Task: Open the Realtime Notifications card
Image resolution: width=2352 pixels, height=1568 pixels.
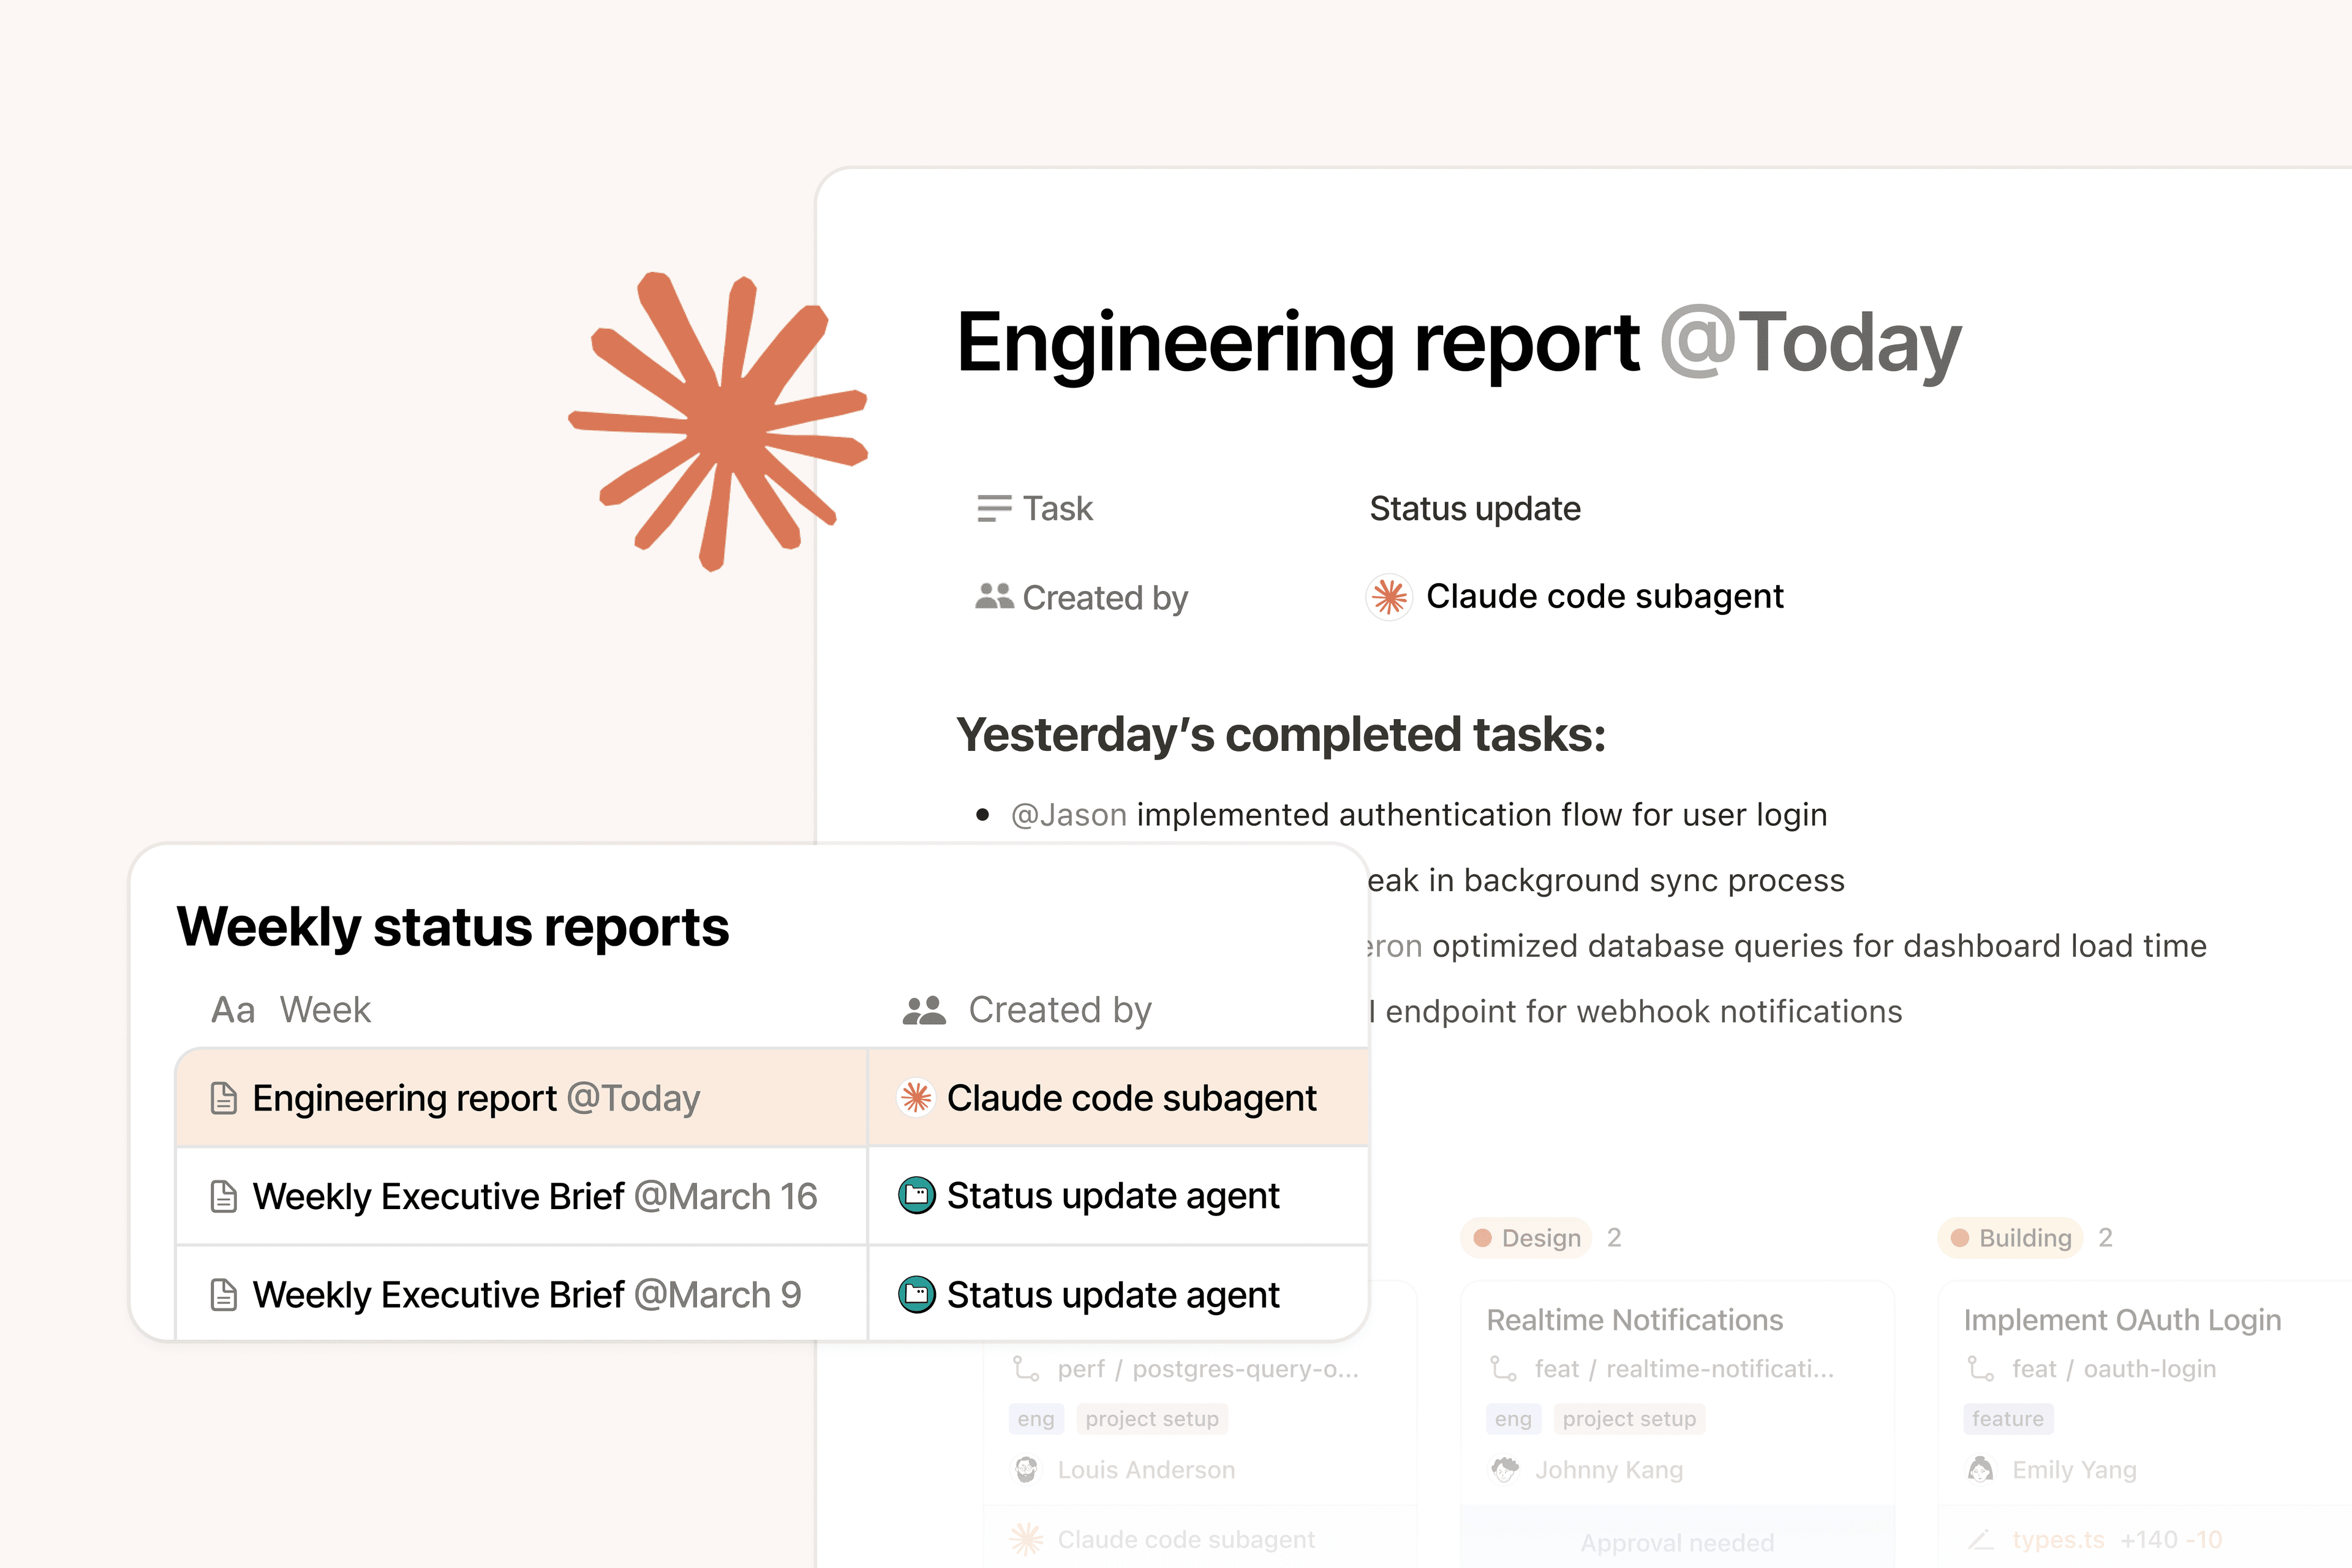Action: click(1634, 1320)
